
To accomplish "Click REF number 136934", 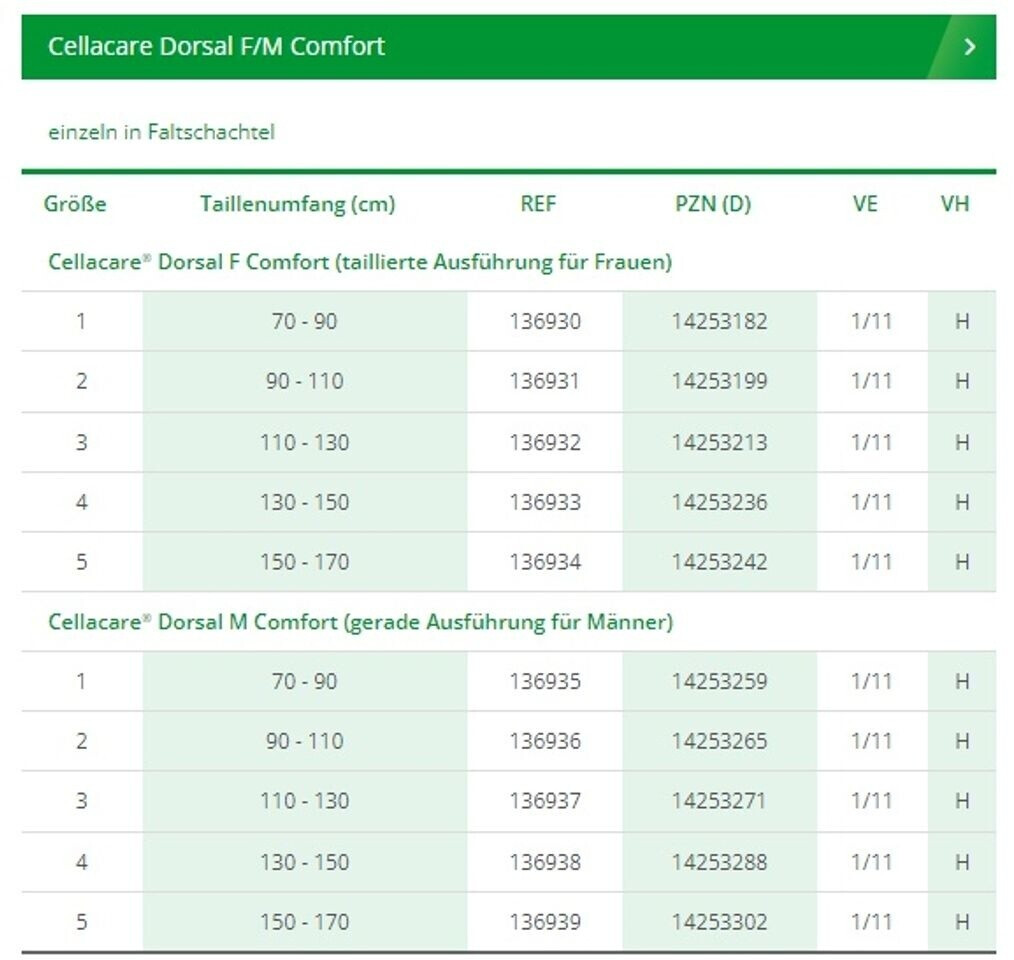I will [x=545, y=562].
